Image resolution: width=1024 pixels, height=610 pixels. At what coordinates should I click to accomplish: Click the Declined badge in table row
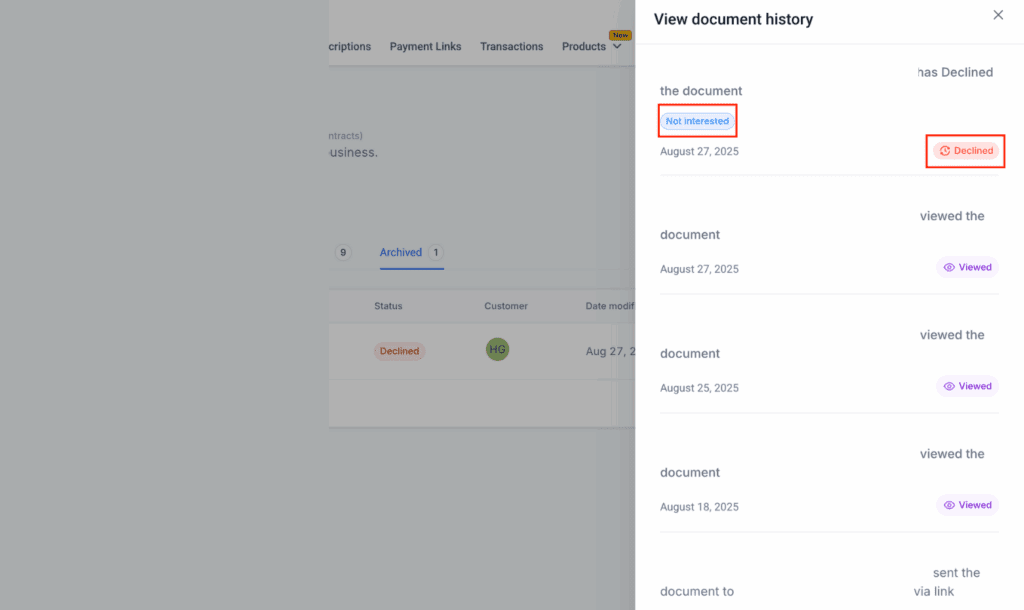(399, 351)
